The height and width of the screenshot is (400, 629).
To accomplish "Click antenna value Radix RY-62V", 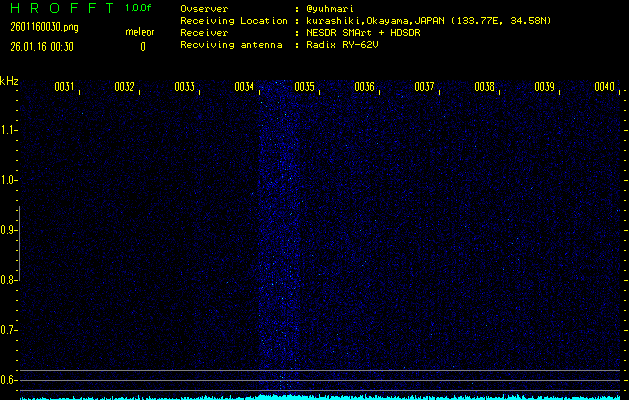I will (x=342, y=45).
